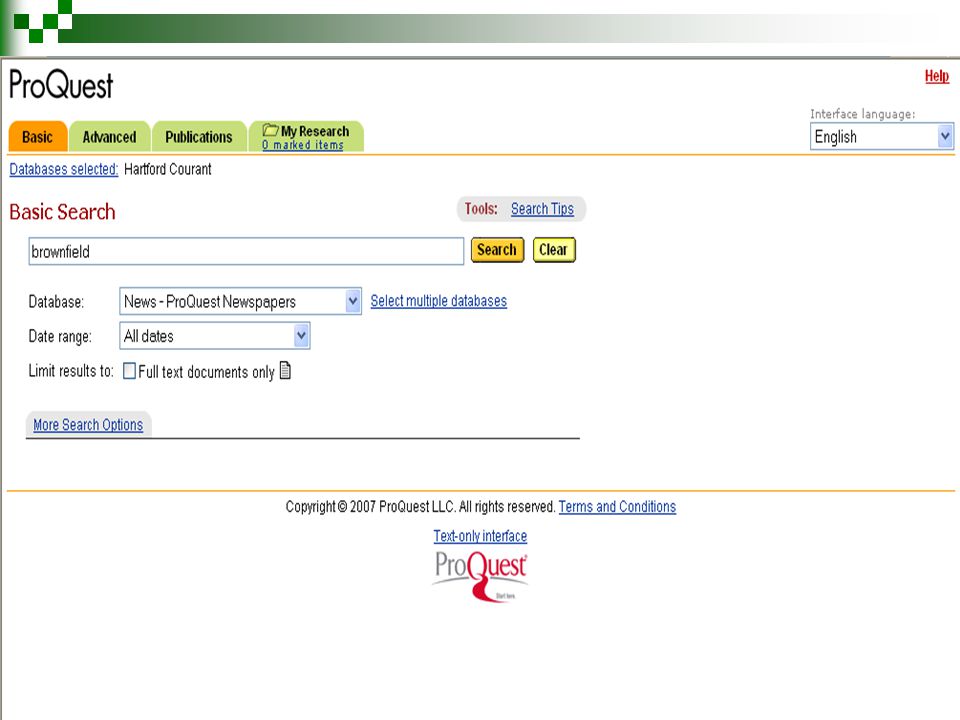
Task: Click the 0 marked items link
Action: tap(302, 145)
